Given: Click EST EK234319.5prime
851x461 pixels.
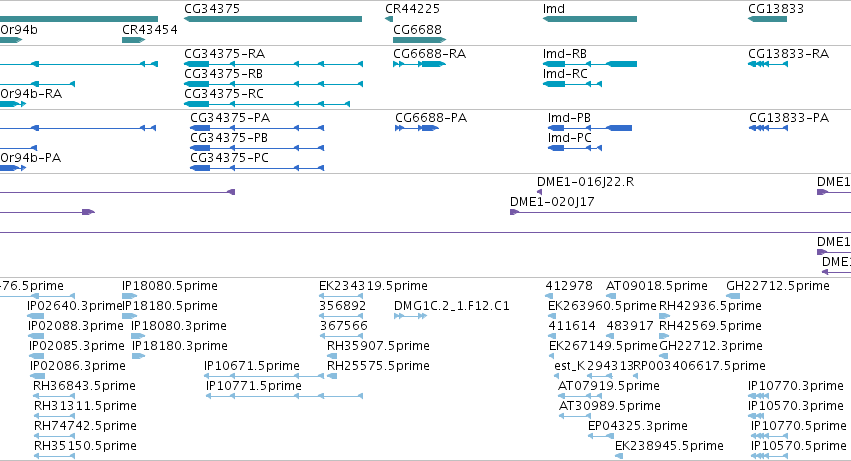Looking at the screenshot, I should coord(373,286).
